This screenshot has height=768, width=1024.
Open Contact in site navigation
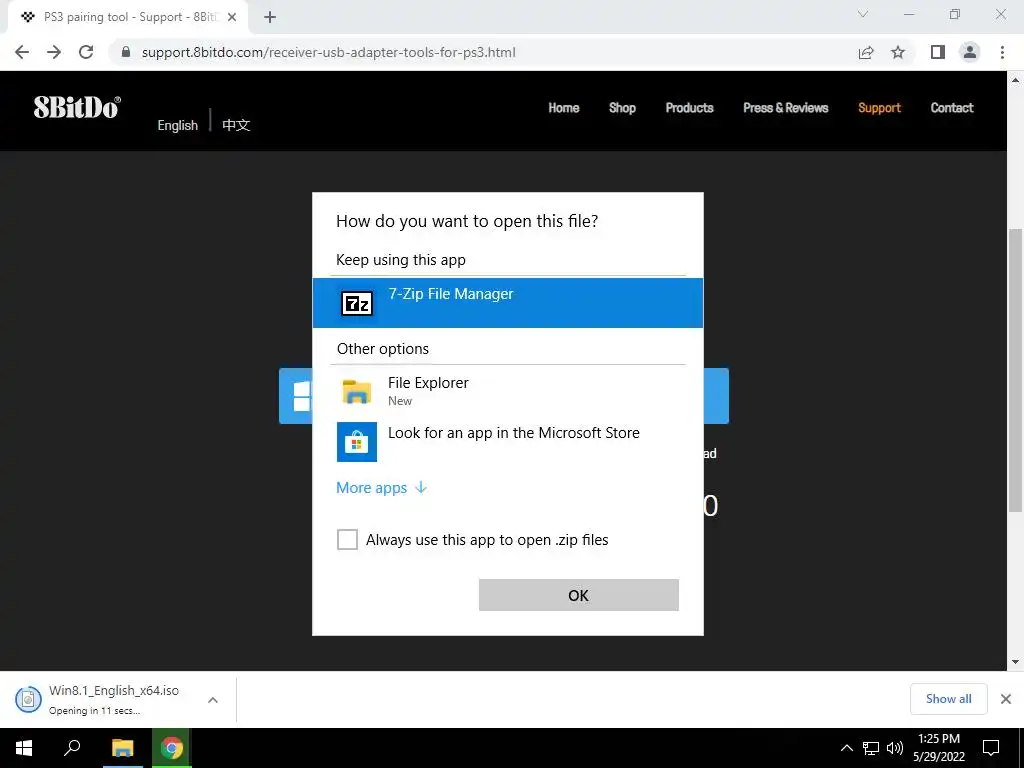pos(952,108)
